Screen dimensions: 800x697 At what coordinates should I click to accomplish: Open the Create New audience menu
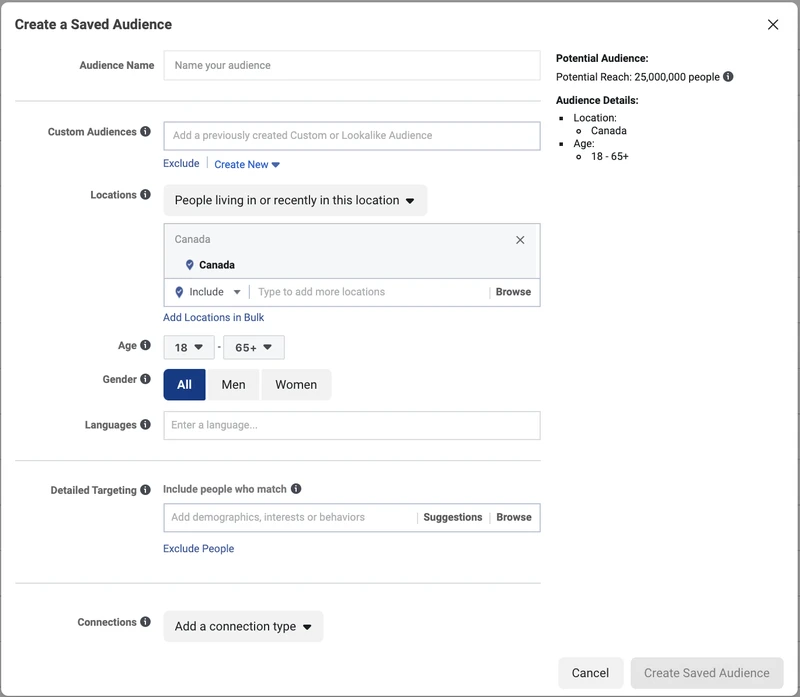tap(246, 164)
